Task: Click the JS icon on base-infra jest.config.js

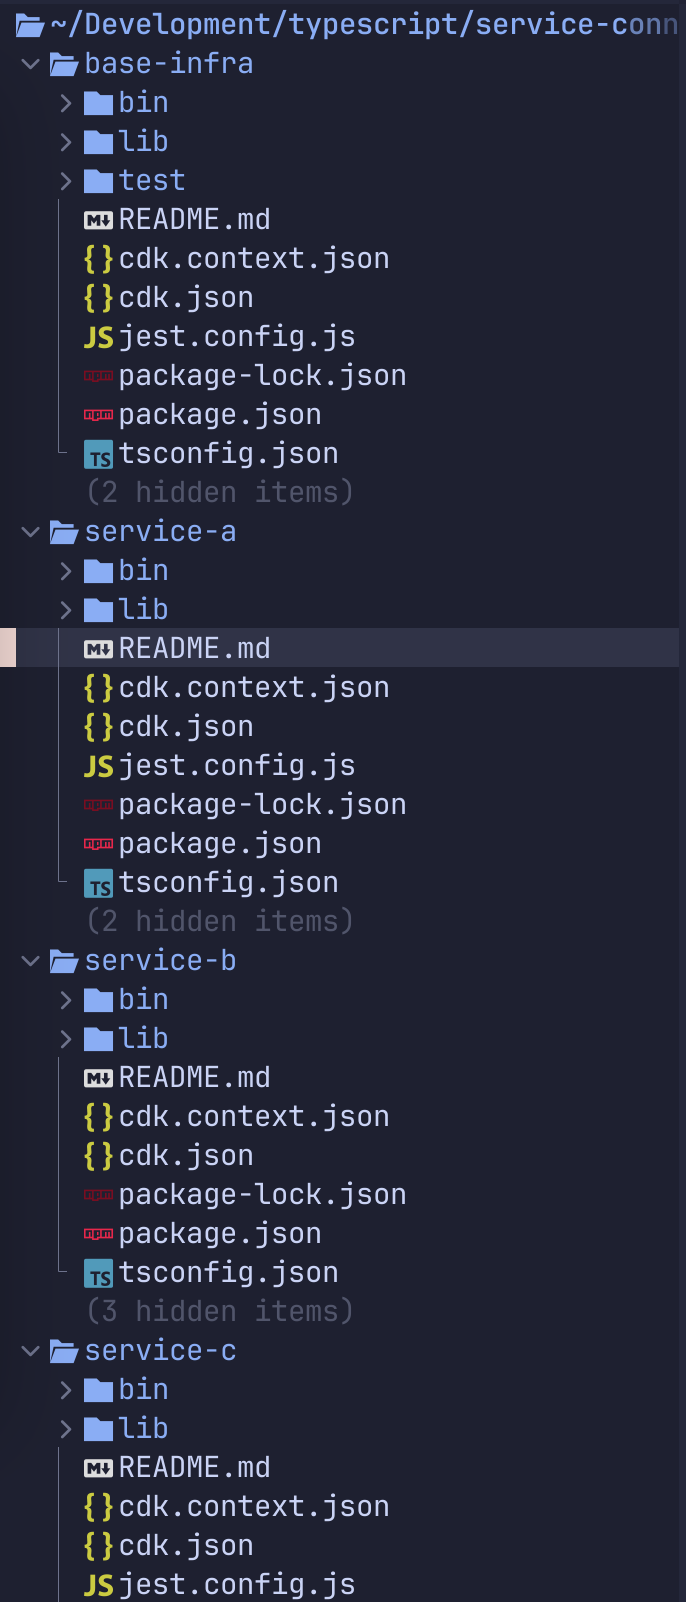Action: click(97, 336)
